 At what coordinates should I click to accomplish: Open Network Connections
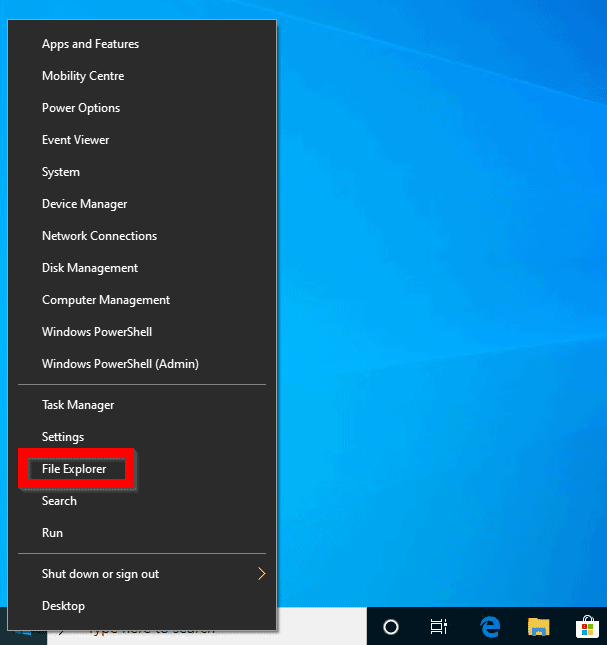[x=142, y=236]
